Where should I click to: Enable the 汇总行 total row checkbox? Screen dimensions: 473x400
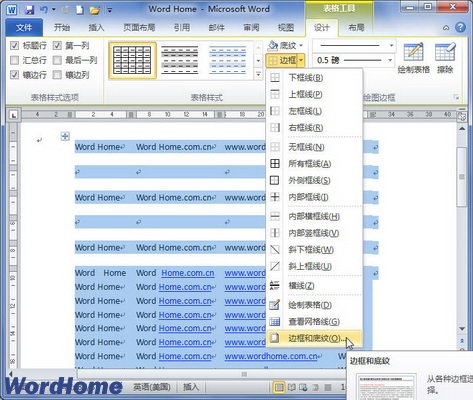[x=14, y=60]
